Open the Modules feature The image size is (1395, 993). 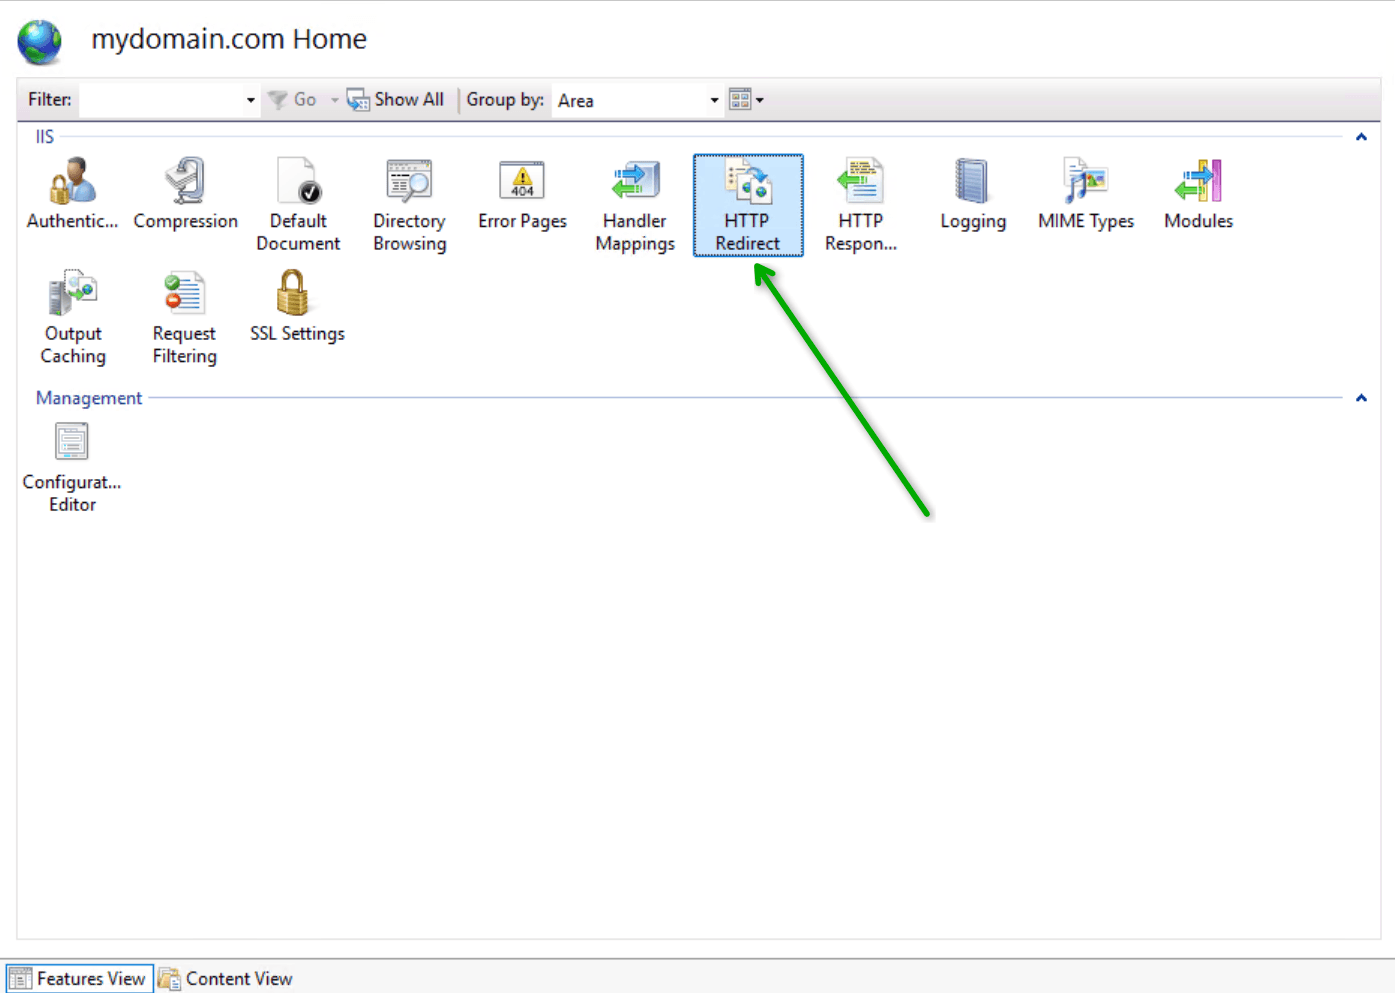(x=1198, y=196)
